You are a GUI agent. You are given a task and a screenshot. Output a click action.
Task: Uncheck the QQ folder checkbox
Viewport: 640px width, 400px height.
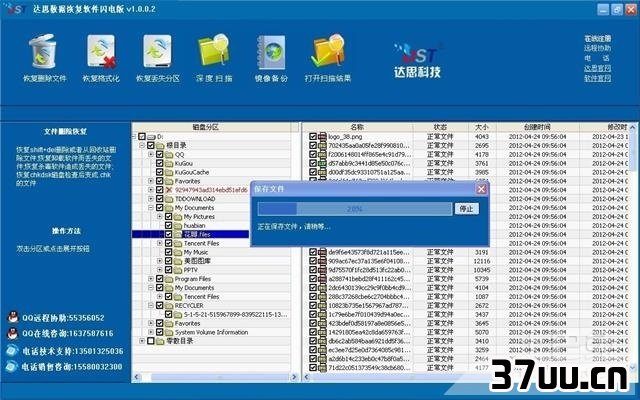click(160, 154)
